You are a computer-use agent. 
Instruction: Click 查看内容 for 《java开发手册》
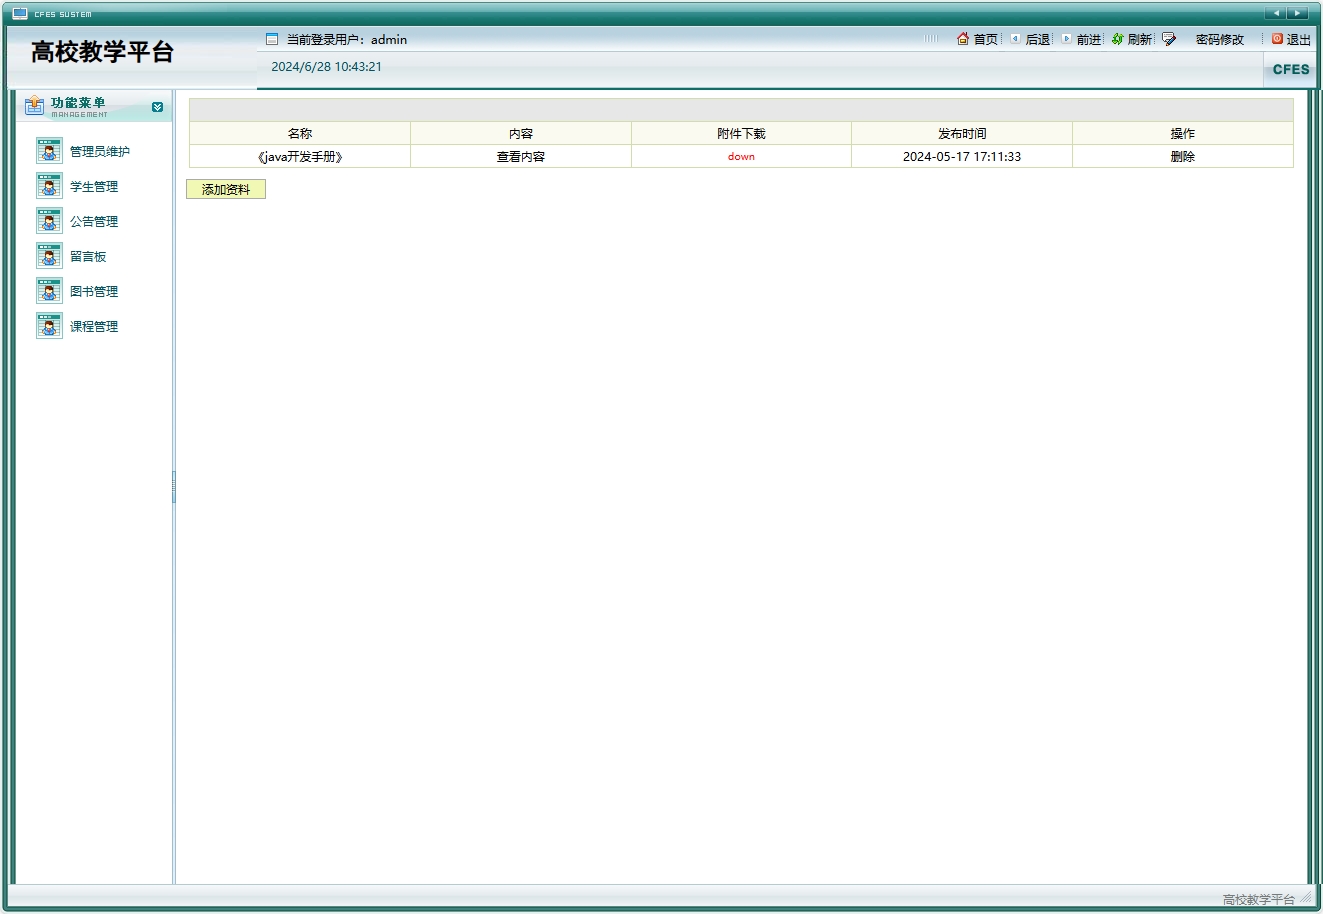tap(520, 156)
